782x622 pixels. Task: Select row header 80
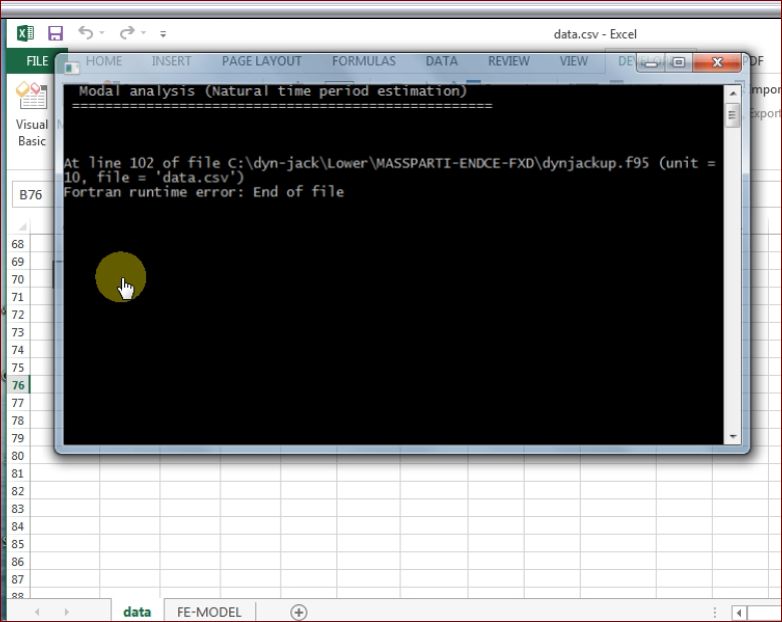(17, 456)
